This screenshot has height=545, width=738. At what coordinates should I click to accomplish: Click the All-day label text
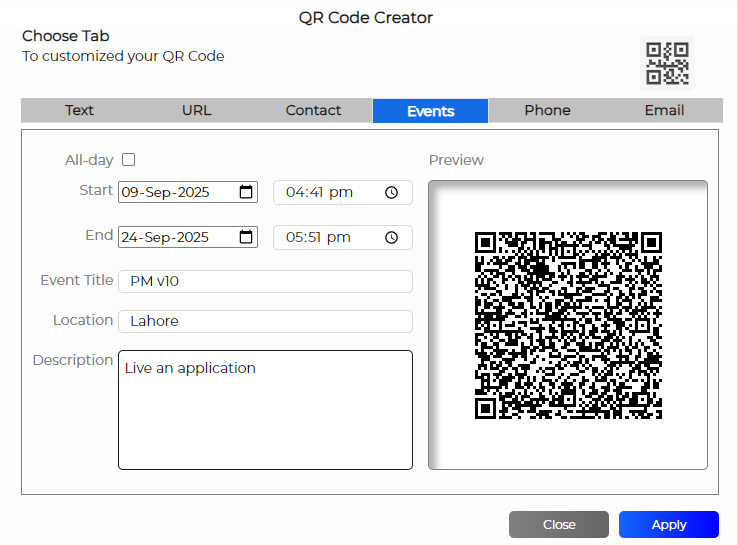[x=89, y=160]
